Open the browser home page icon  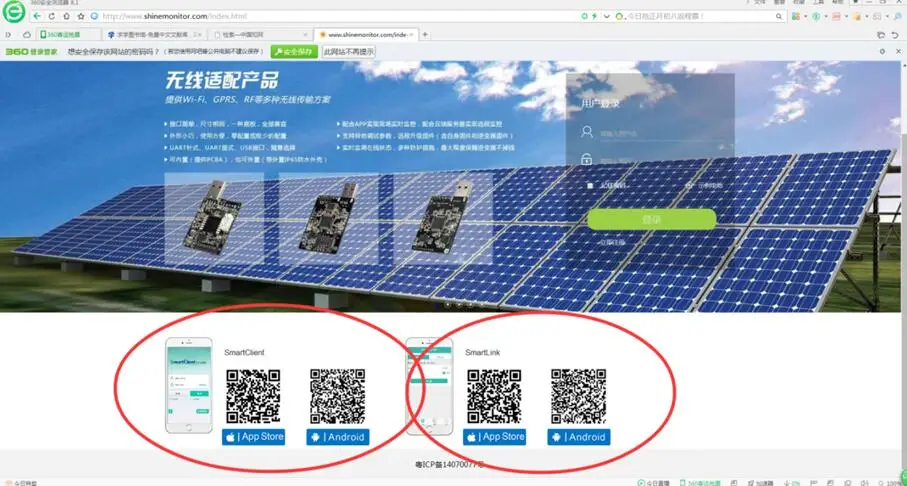pos(67,16)
